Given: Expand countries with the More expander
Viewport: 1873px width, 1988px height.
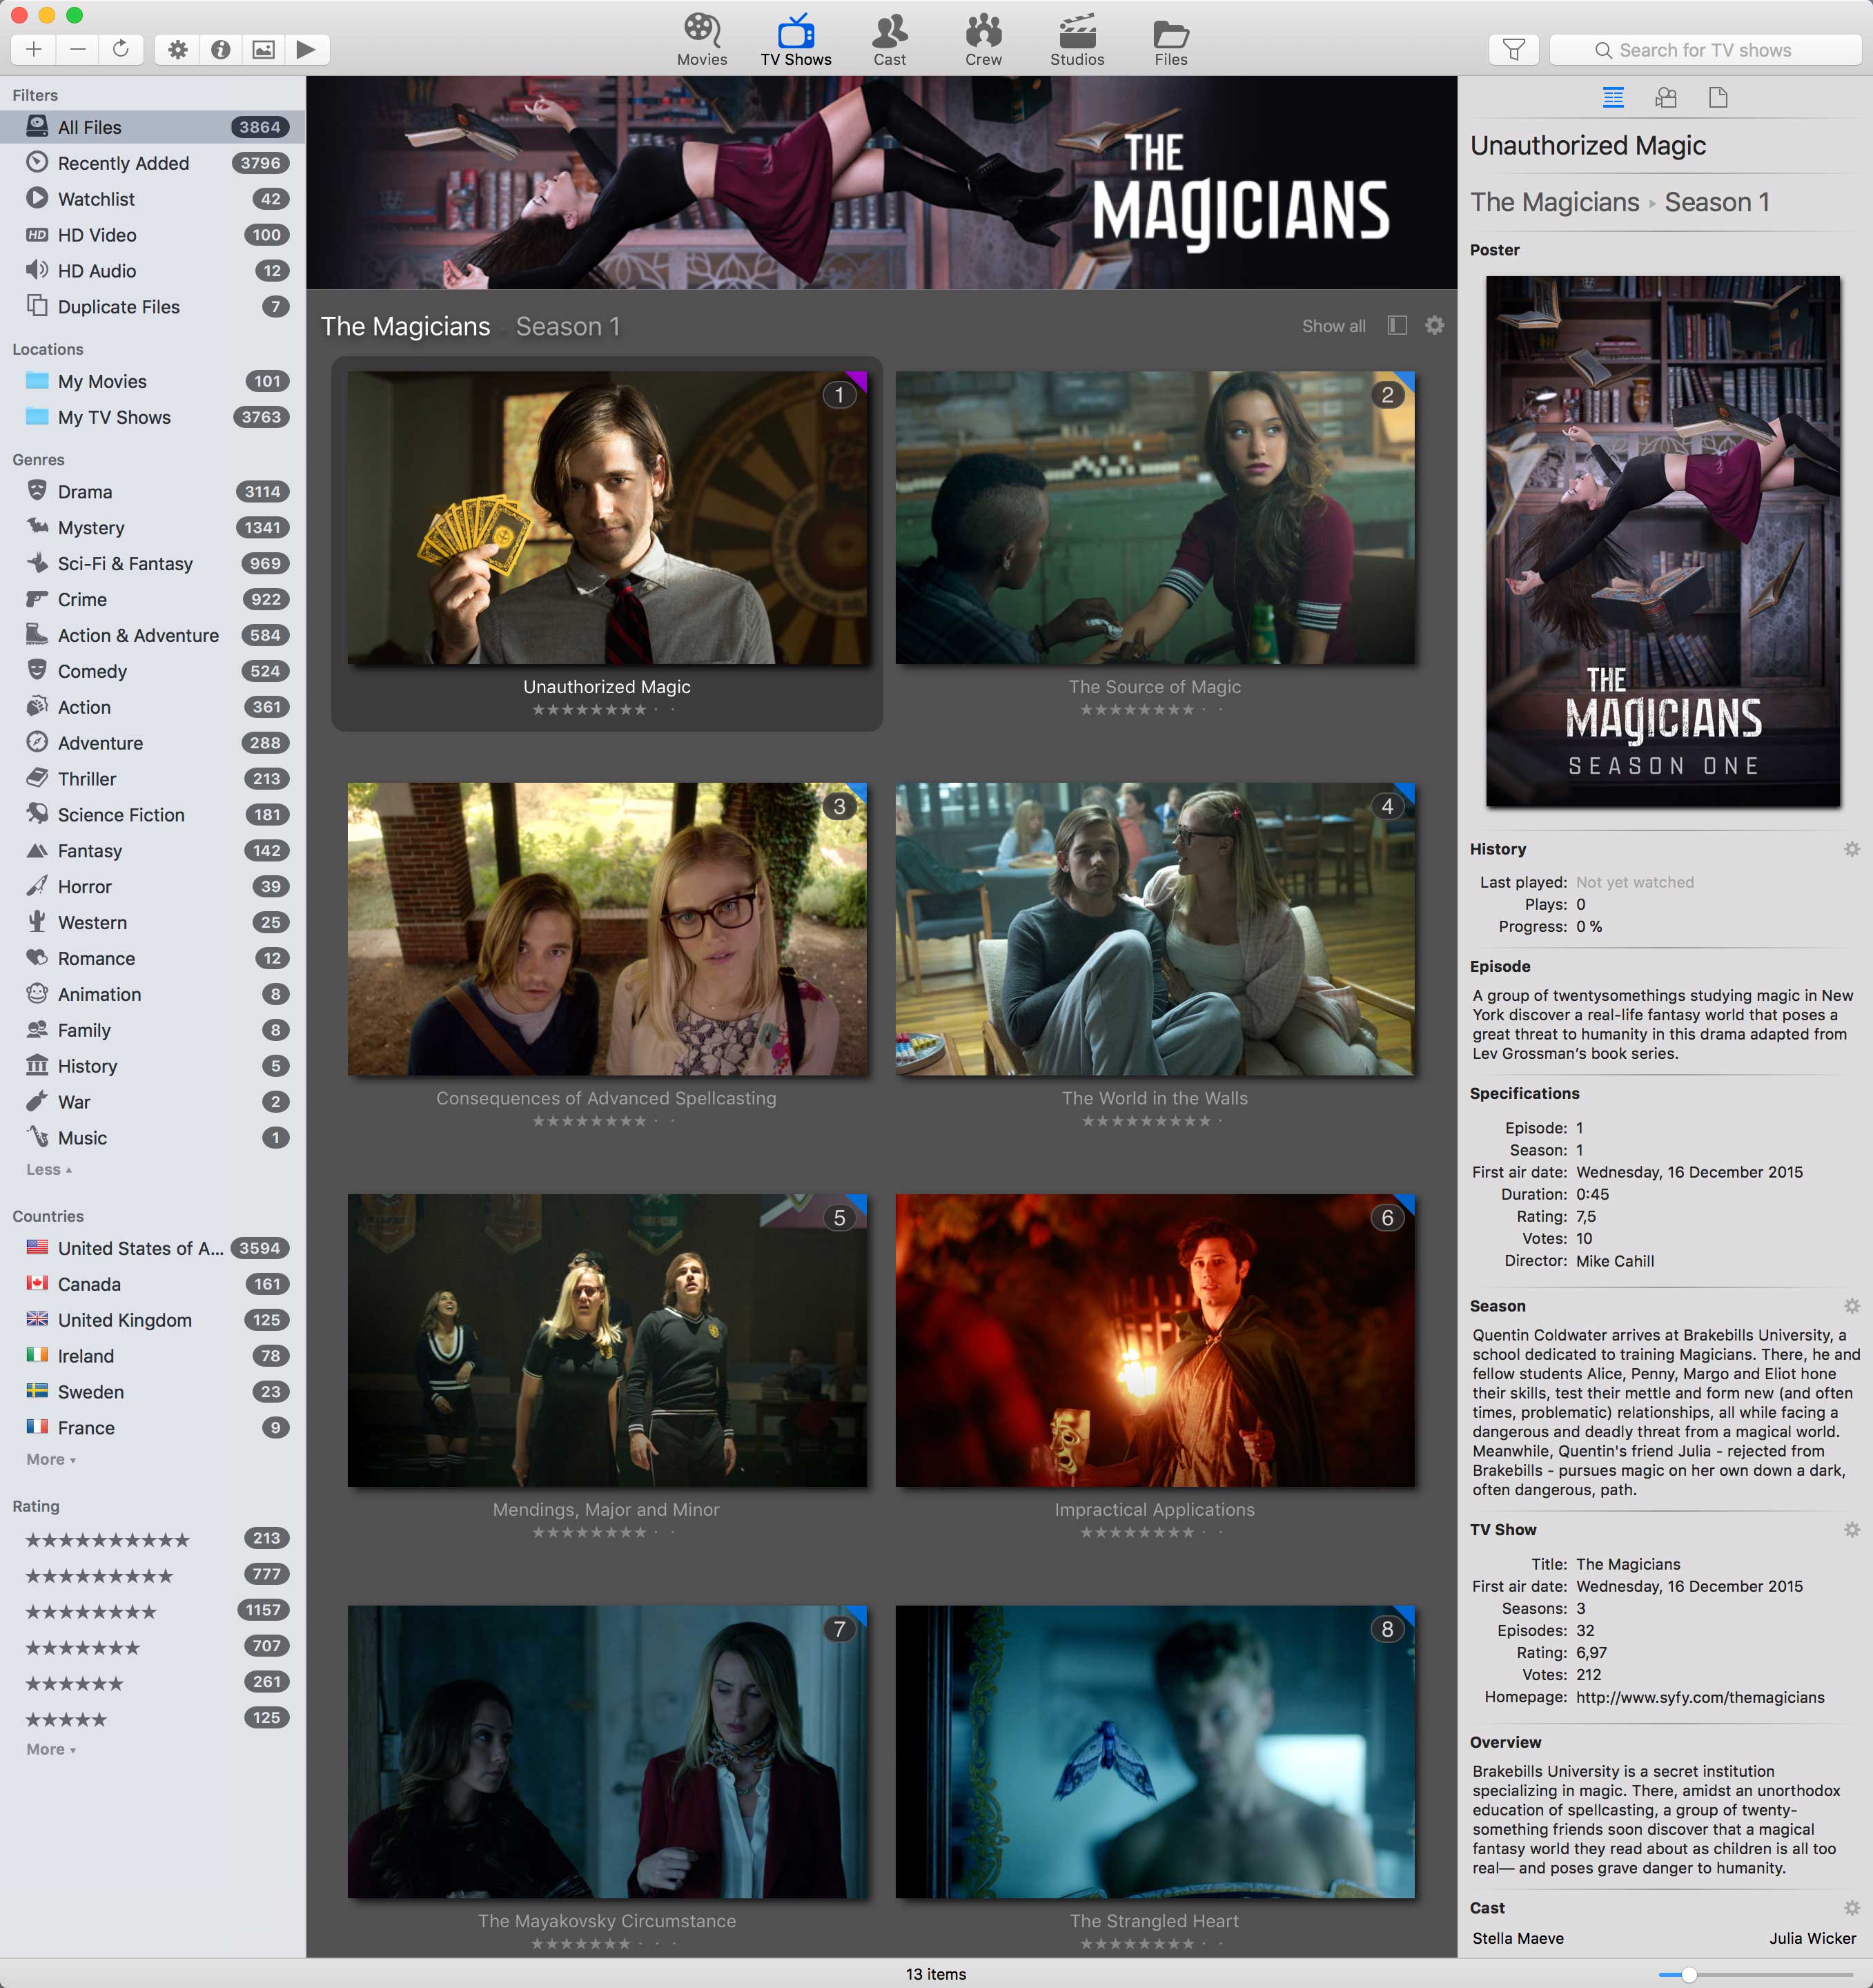Looking at the screenshot, I should pos(50,1459).
